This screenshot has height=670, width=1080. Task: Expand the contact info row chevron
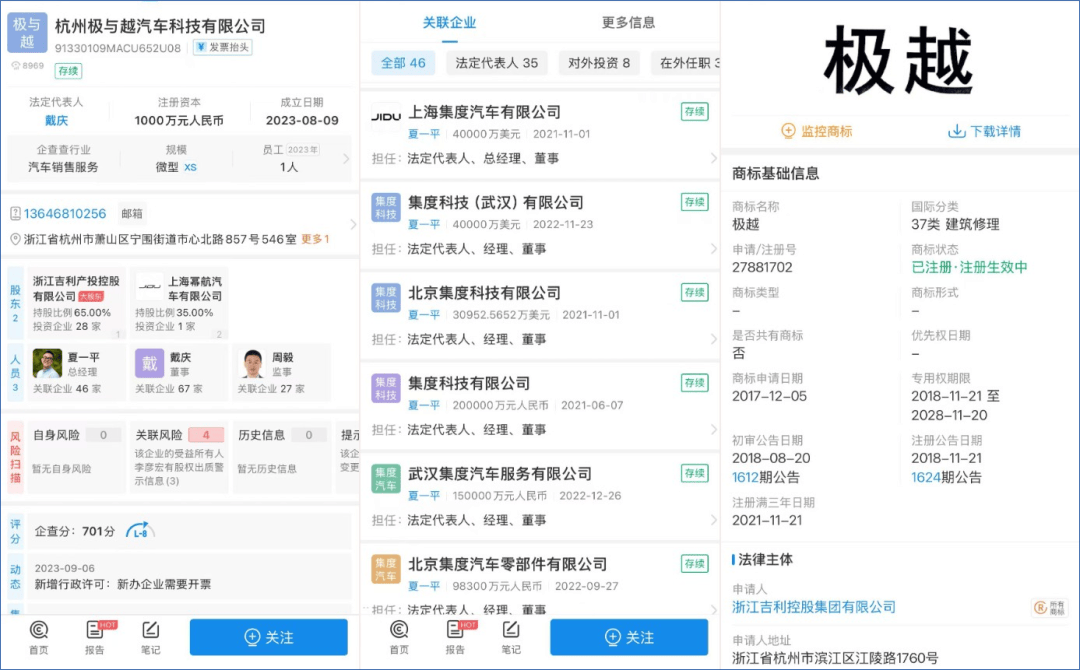[353, 224]
